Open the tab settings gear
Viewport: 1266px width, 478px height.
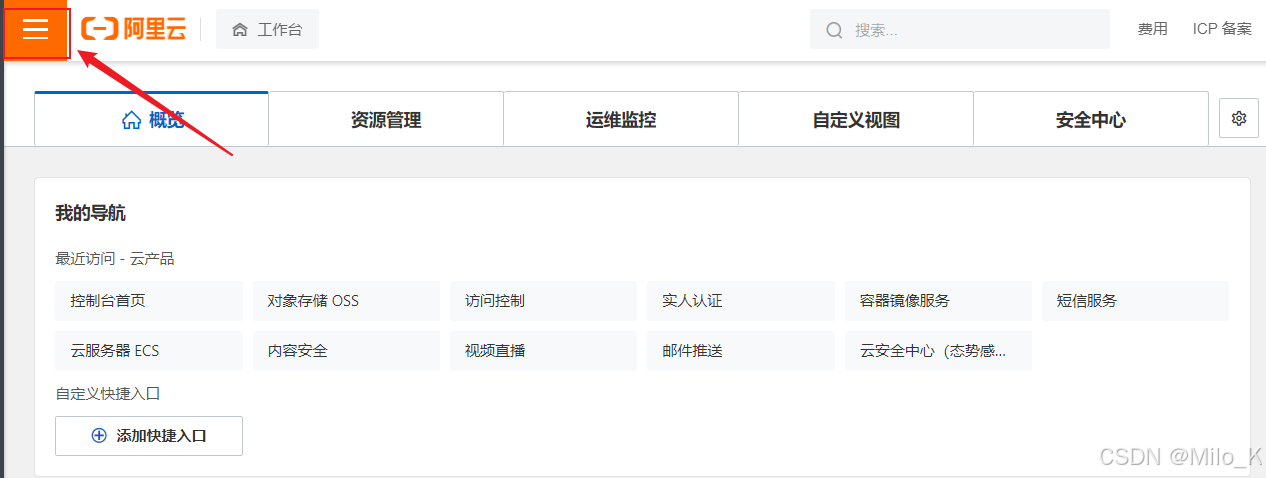[1239, 119]
